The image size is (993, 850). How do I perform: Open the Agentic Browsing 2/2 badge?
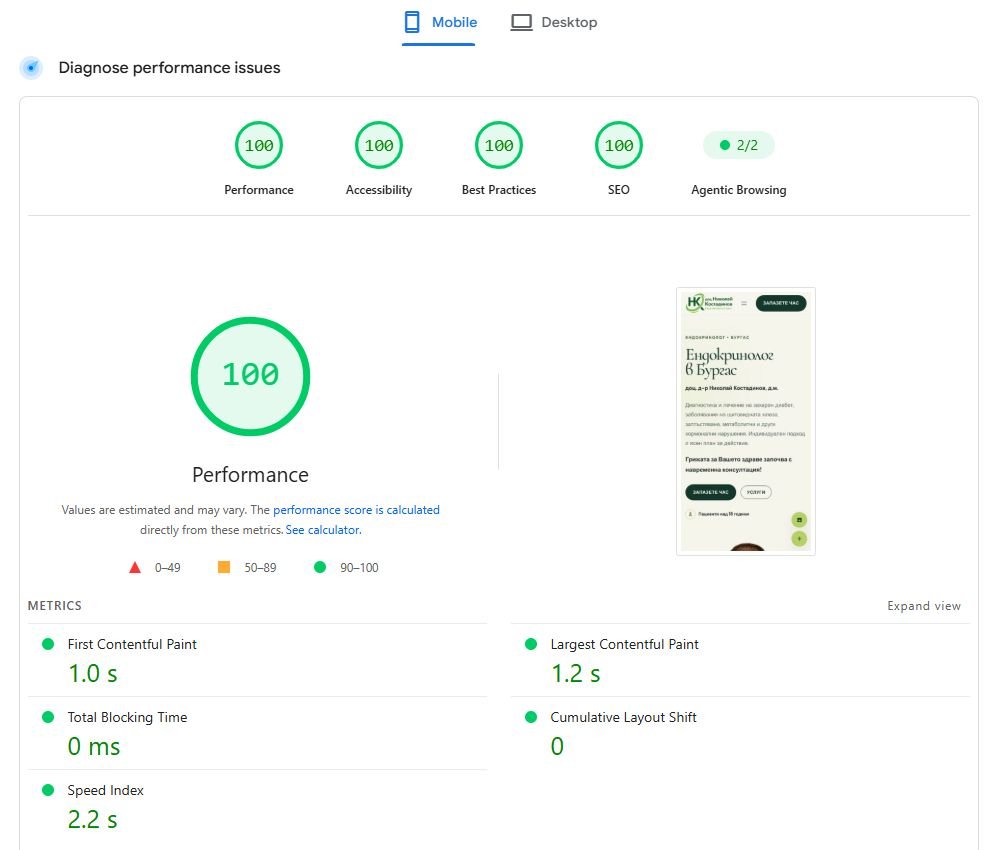point(738,146)
